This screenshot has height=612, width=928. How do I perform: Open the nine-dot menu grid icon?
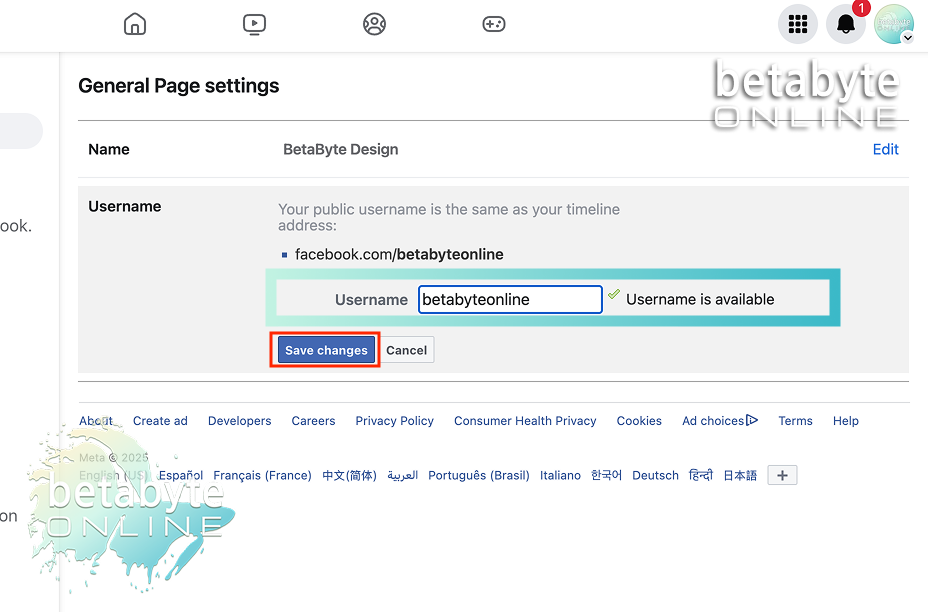click(797, 25)
